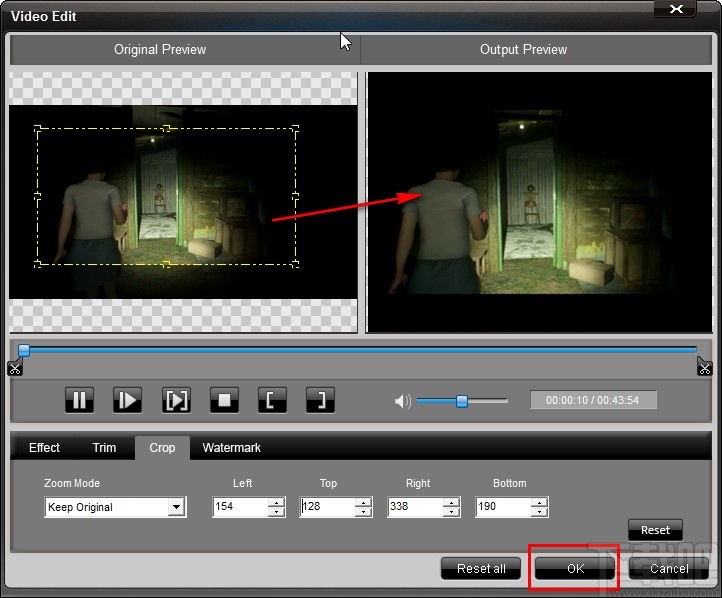Click the Reset button
722x598 pixels.
pos(655,530)
